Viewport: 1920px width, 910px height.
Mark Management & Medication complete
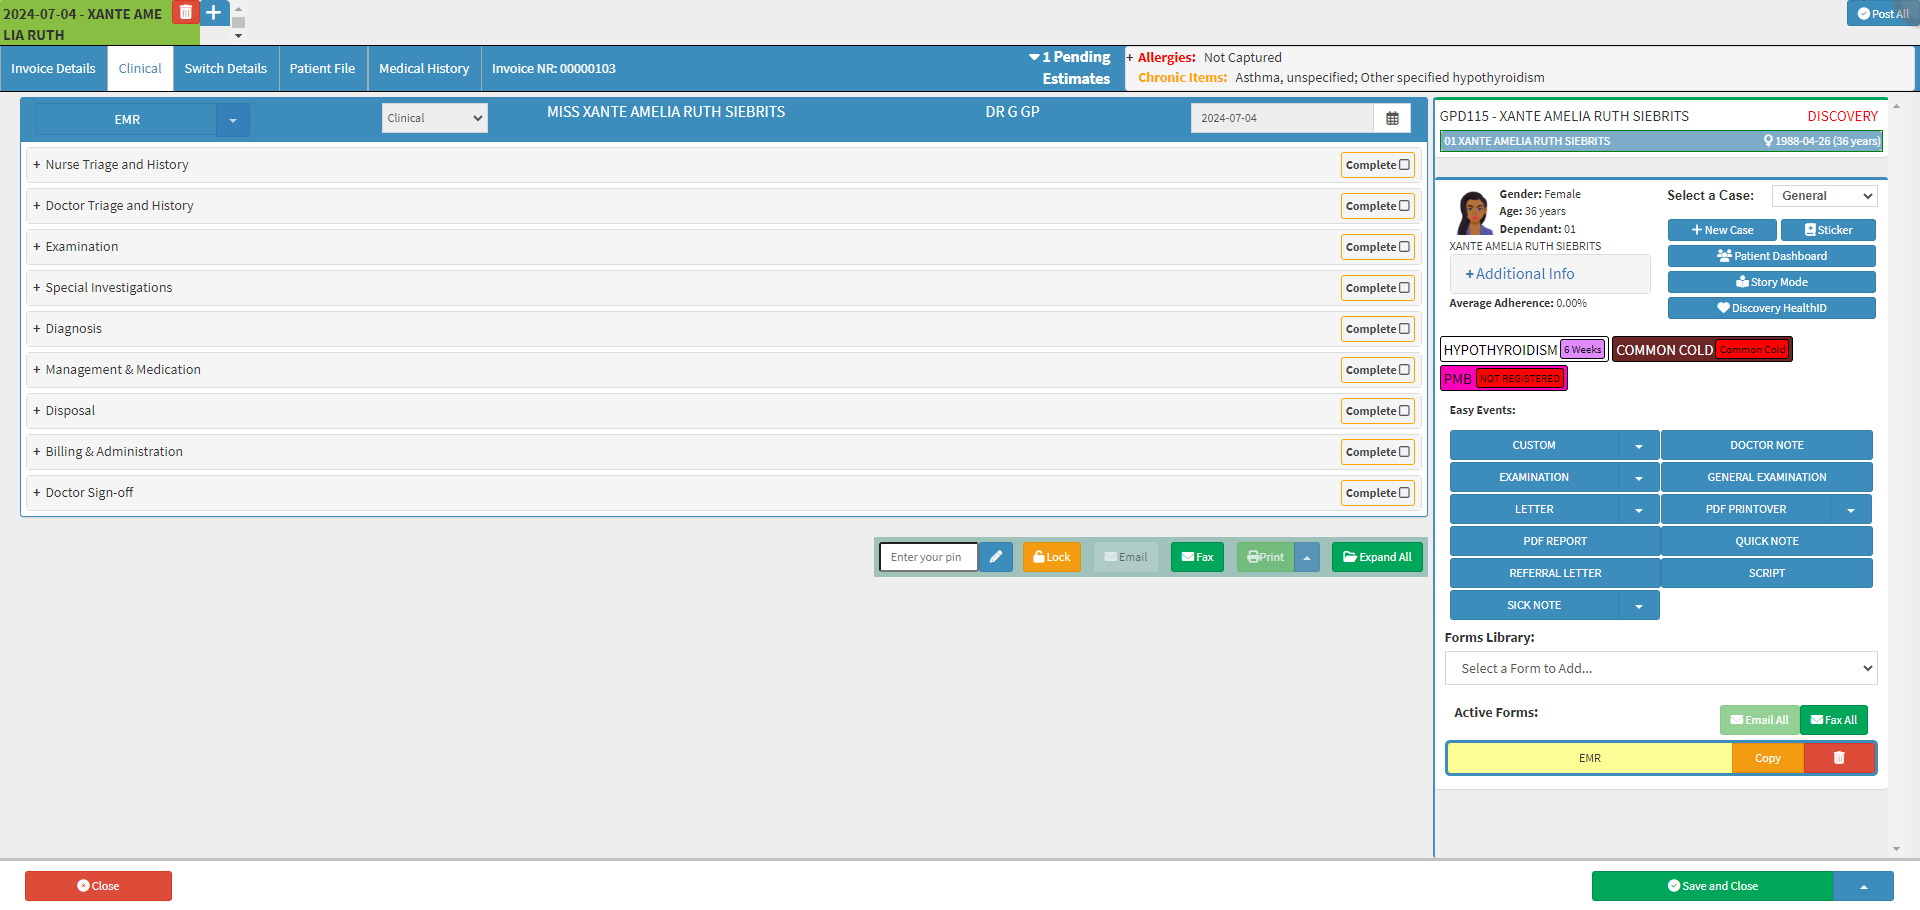point(1377,370)
